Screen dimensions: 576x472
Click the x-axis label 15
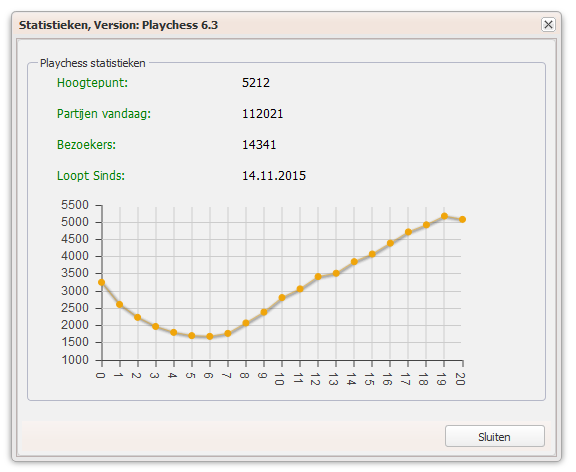(369, 379)
